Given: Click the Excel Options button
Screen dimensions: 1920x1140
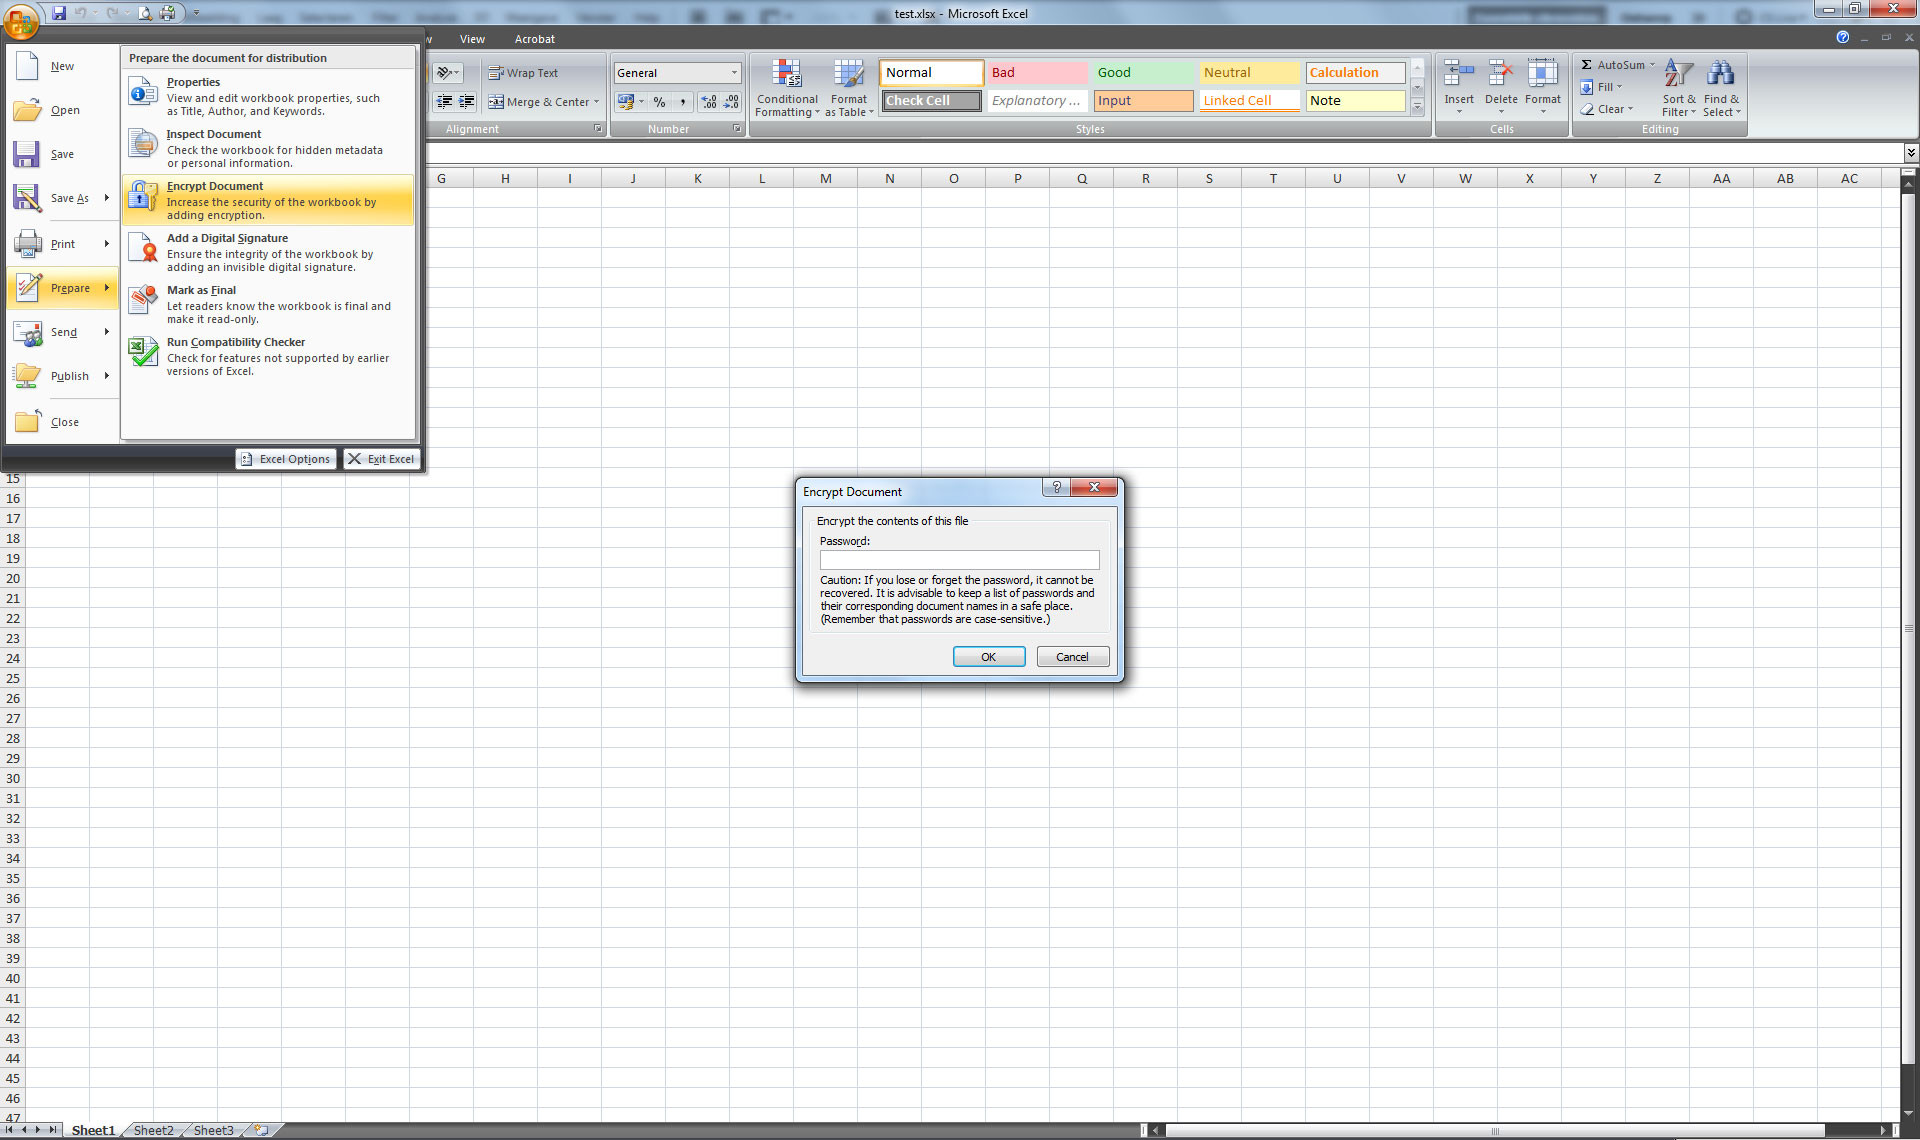Looking at the screenshot, I should pos(286,459).
